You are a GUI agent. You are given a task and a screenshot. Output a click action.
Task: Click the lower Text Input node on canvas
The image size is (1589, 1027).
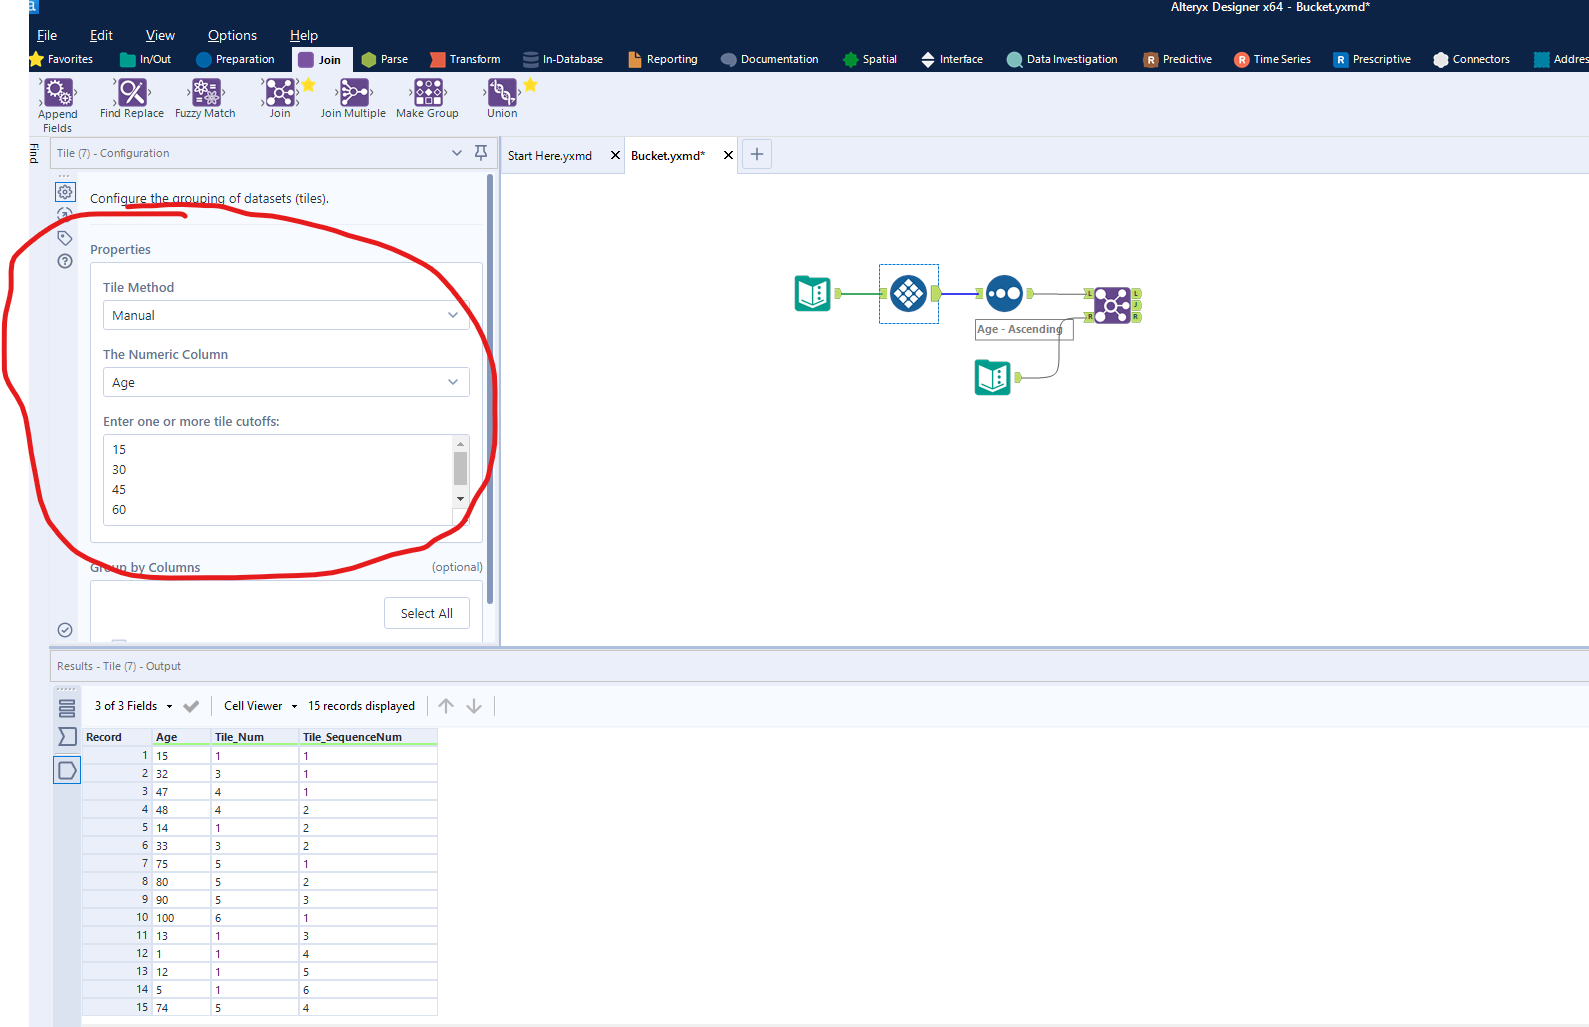click(x=993, y=377)
